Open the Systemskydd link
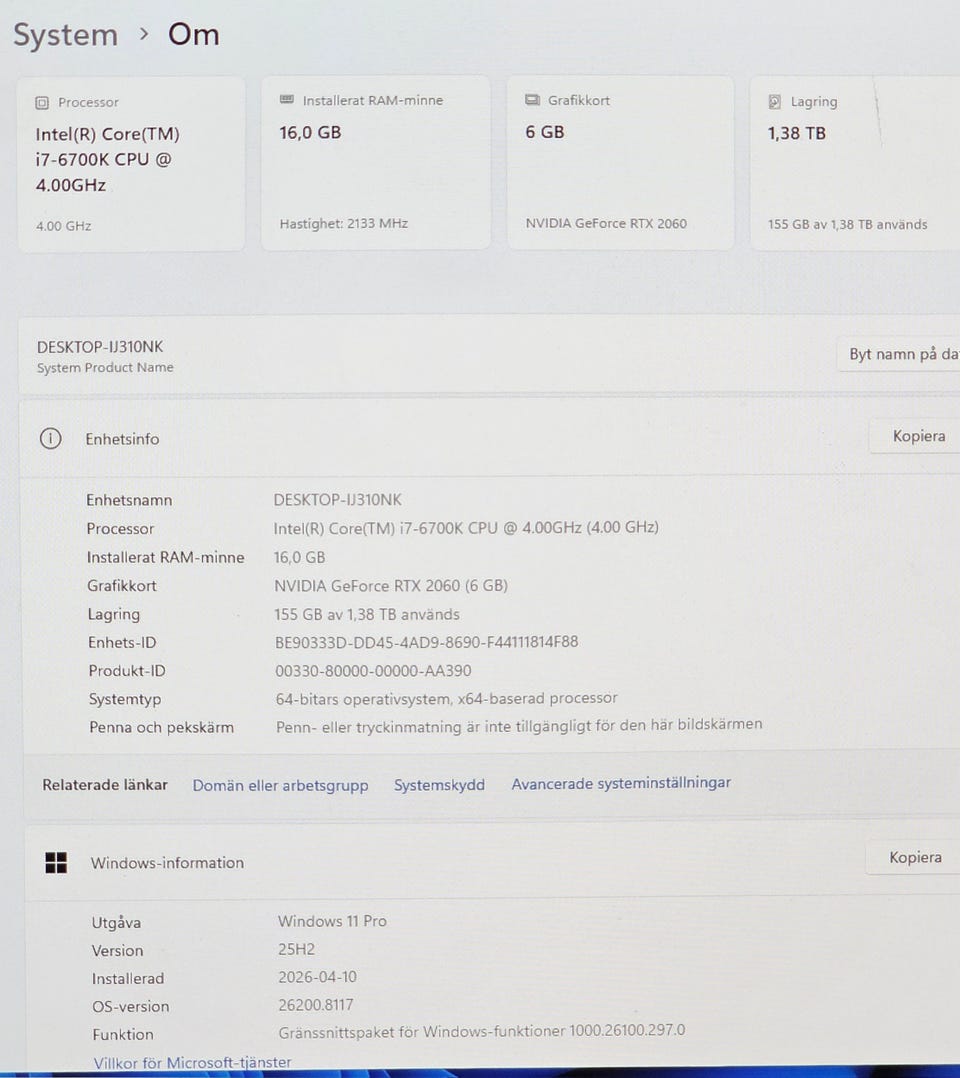The height and width of the screenshot is (1078, 960). click(439, 784)
